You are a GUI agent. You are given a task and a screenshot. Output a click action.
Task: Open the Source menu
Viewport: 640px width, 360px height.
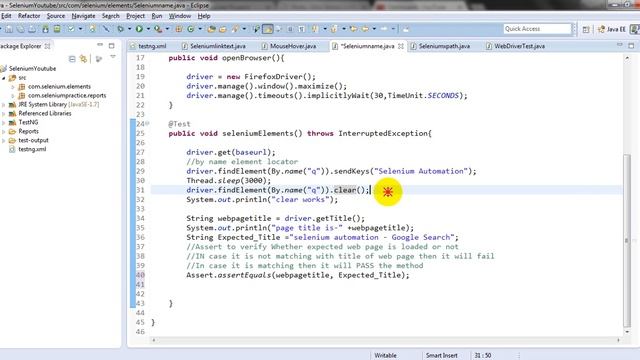click(x=56, y=16)
